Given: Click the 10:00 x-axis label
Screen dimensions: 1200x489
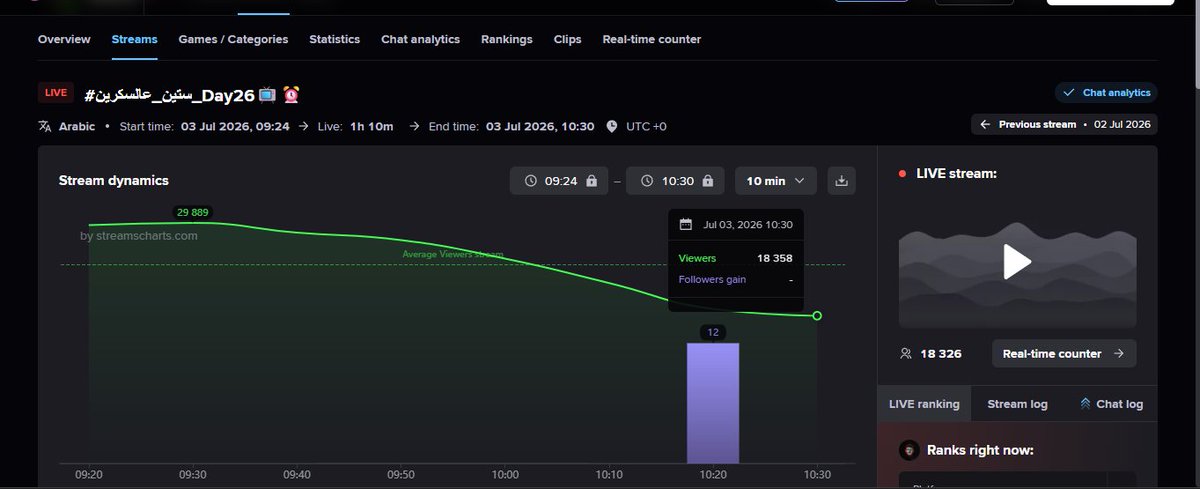Looking at the screenshot, I should (x=505, y=475).
